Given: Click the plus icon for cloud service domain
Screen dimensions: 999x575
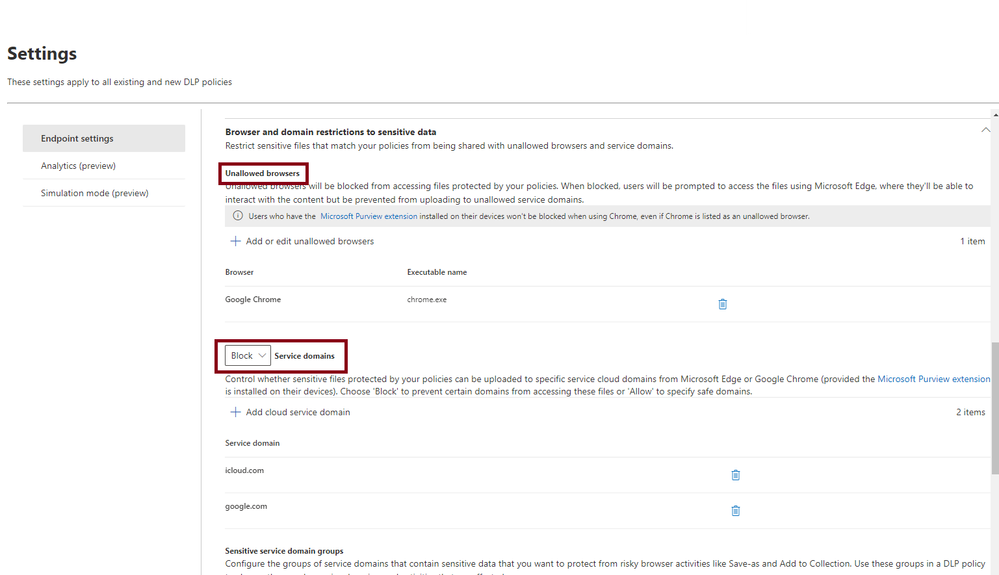Looking at the screenshot, I should click(235, 412).
